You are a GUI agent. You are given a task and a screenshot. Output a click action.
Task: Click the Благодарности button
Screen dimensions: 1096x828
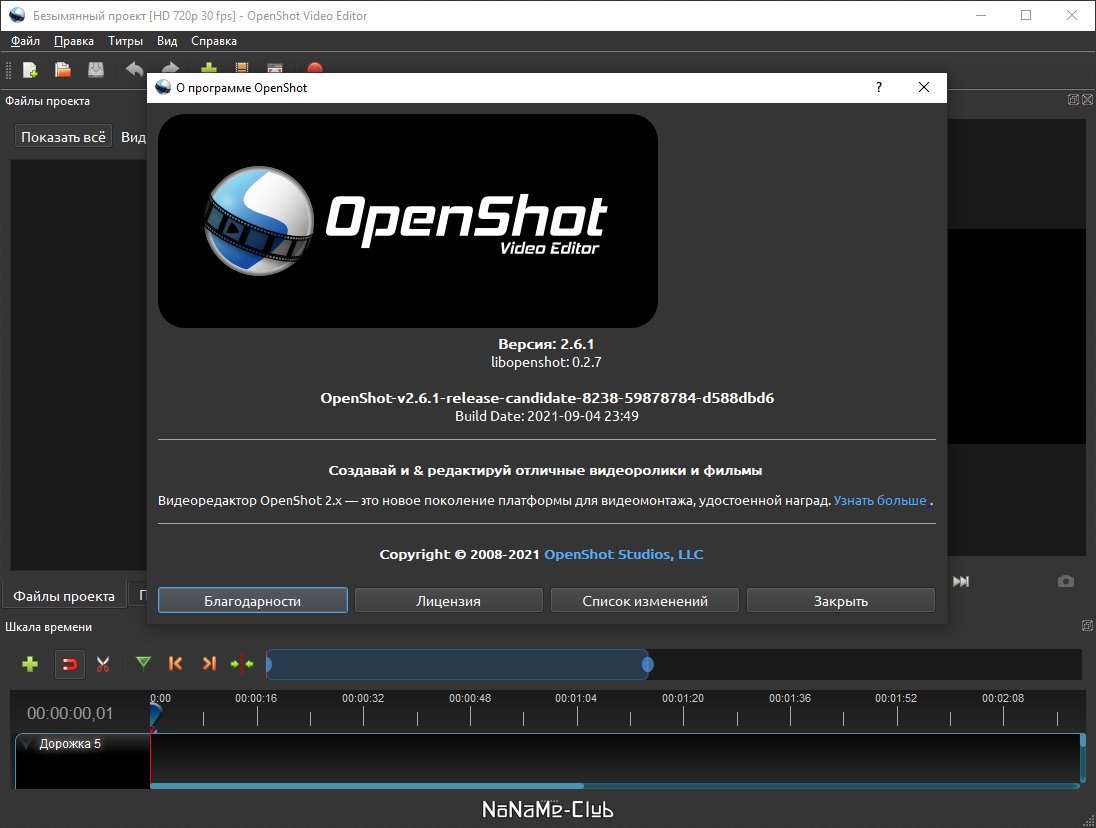[252, 601]
